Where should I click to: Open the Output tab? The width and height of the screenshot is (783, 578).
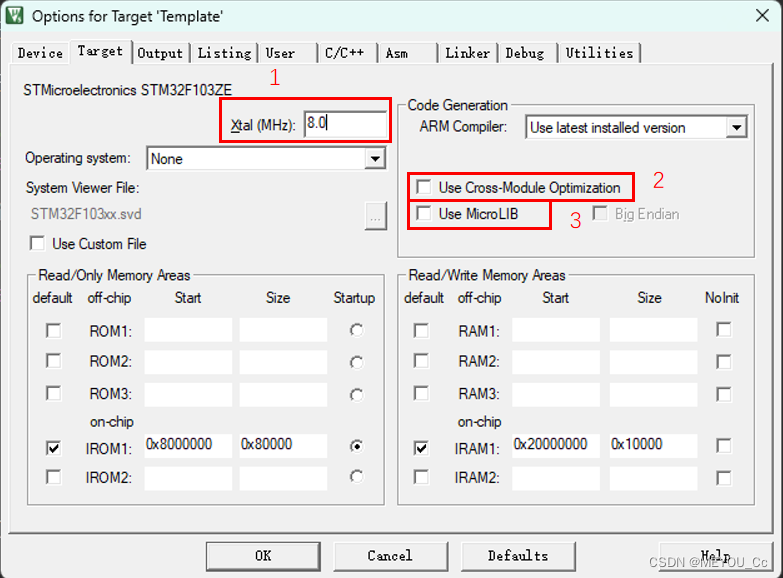pyautogui.click(x=160, y=53)
